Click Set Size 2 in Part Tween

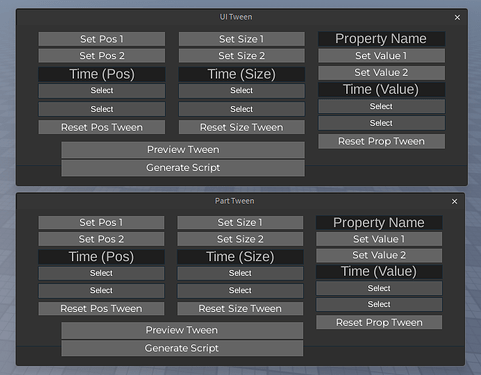240,239
